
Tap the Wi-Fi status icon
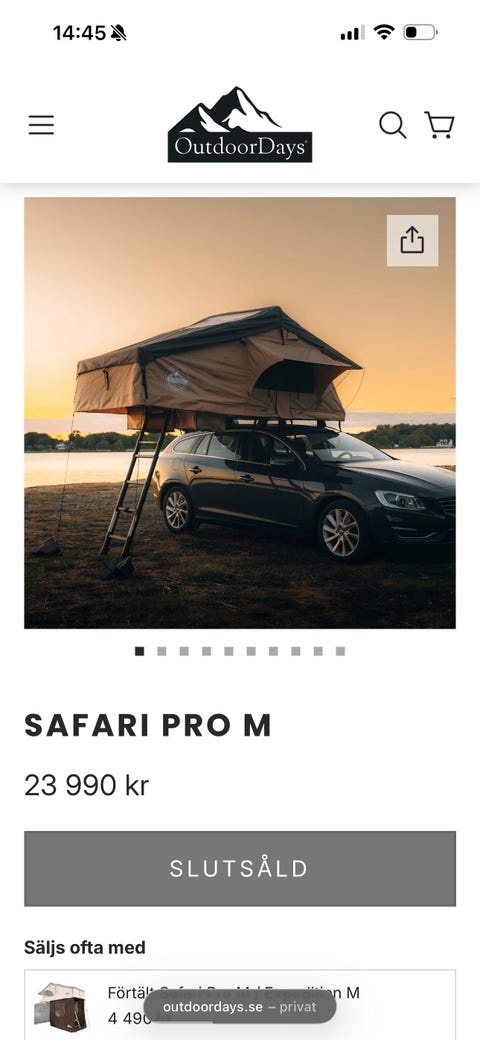click(384, 32)
